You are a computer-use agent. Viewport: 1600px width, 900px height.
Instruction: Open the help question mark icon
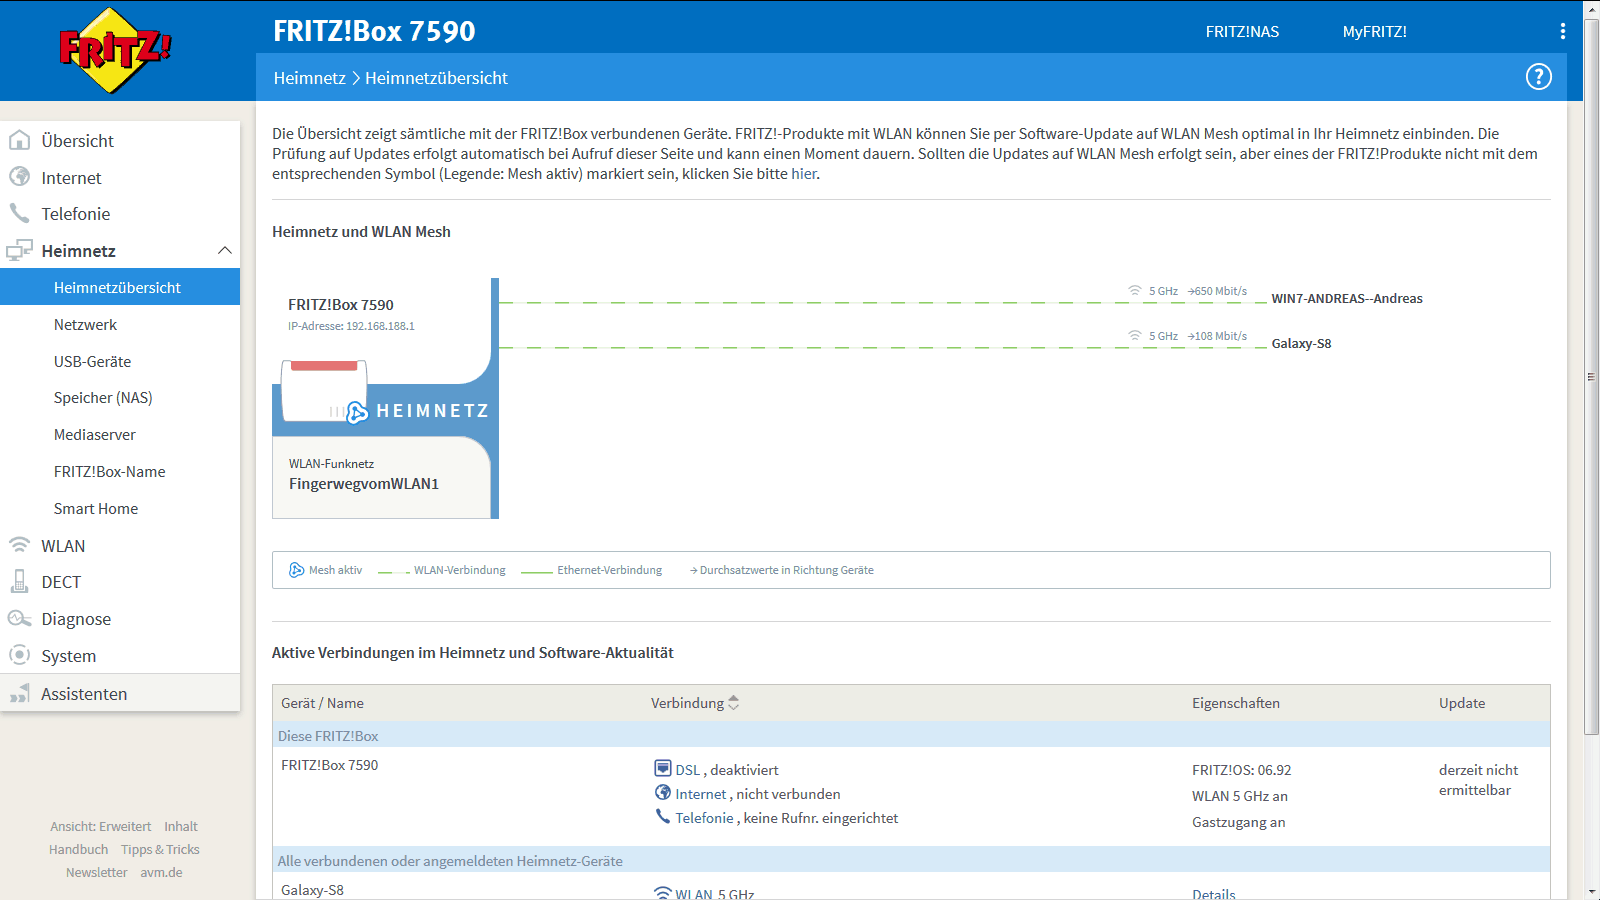(1539, 77)
